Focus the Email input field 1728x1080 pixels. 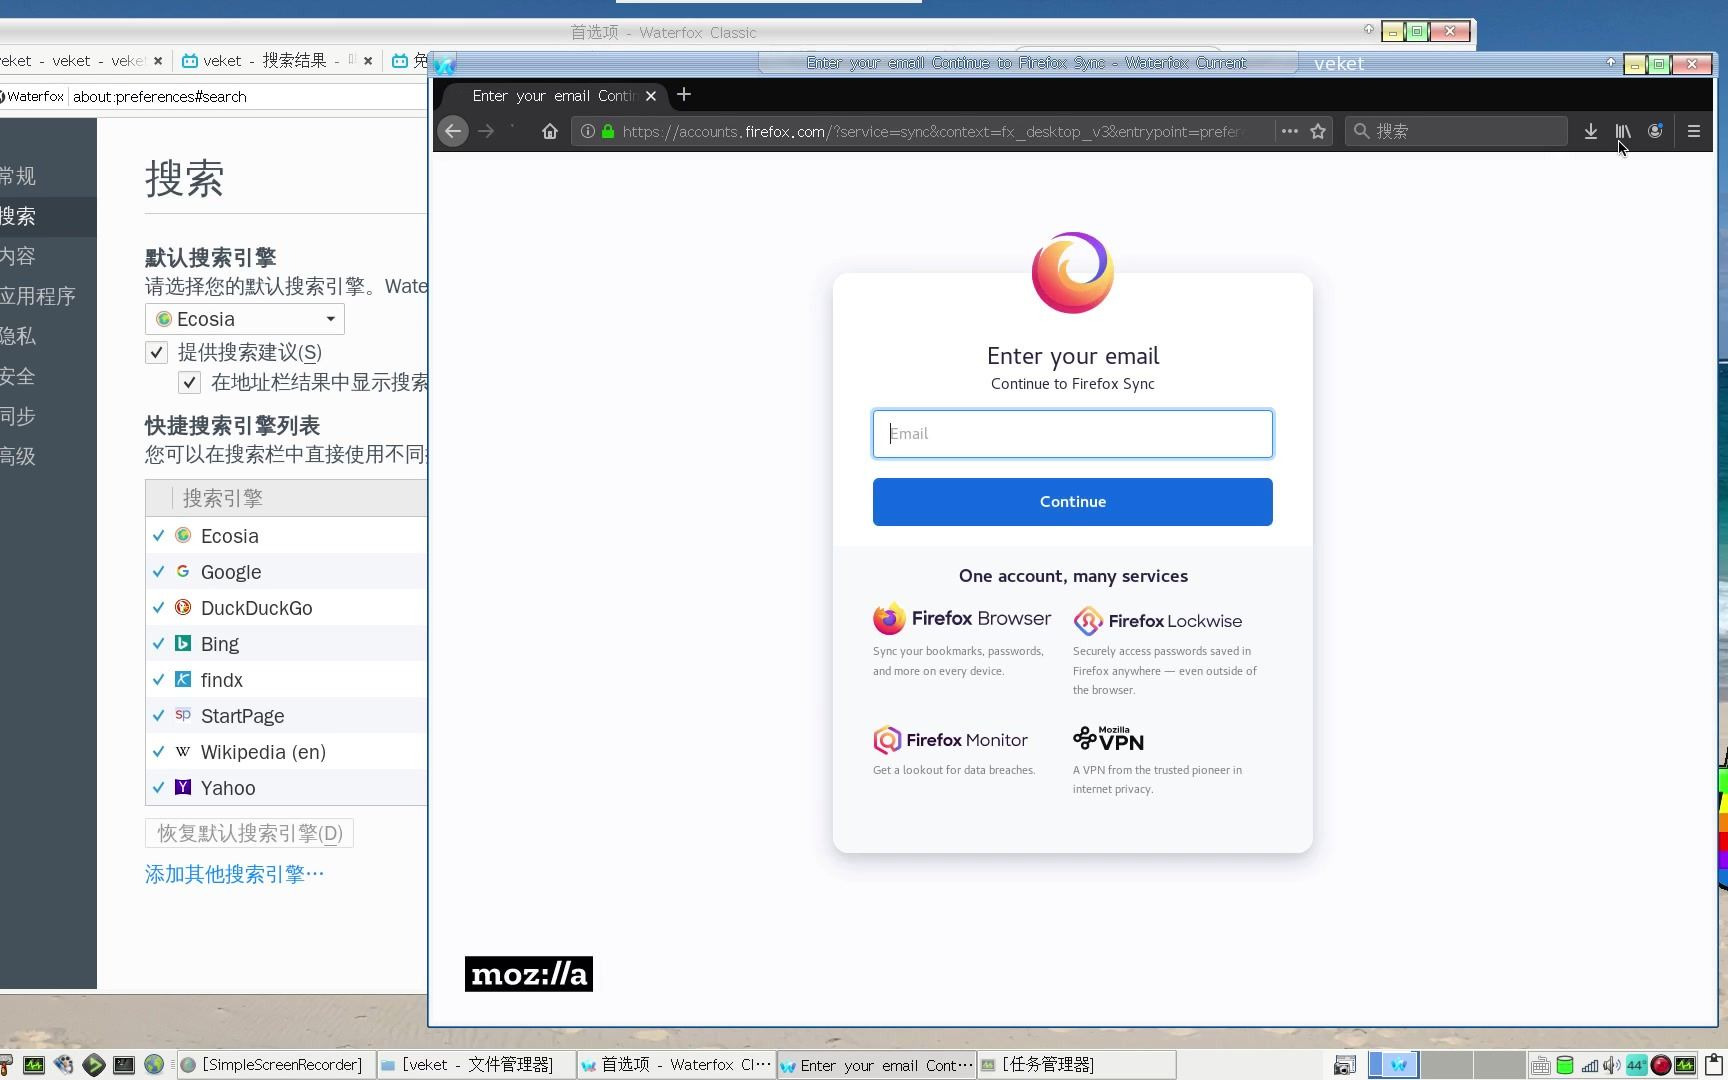point(1072,433)
